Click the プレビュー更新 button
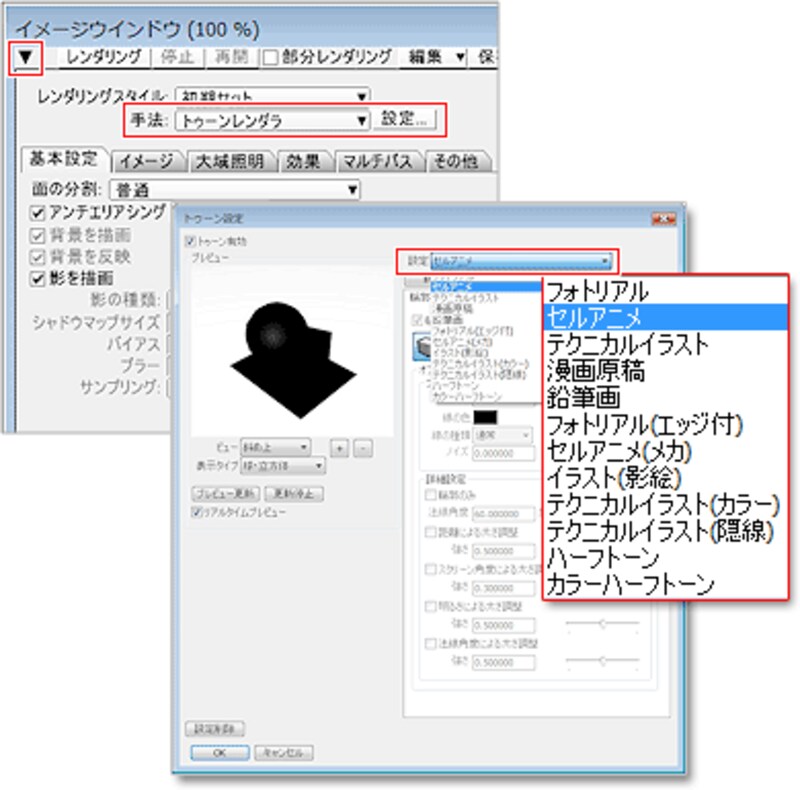This screenshot has height=790, width=800. click(x=226, y=494)
